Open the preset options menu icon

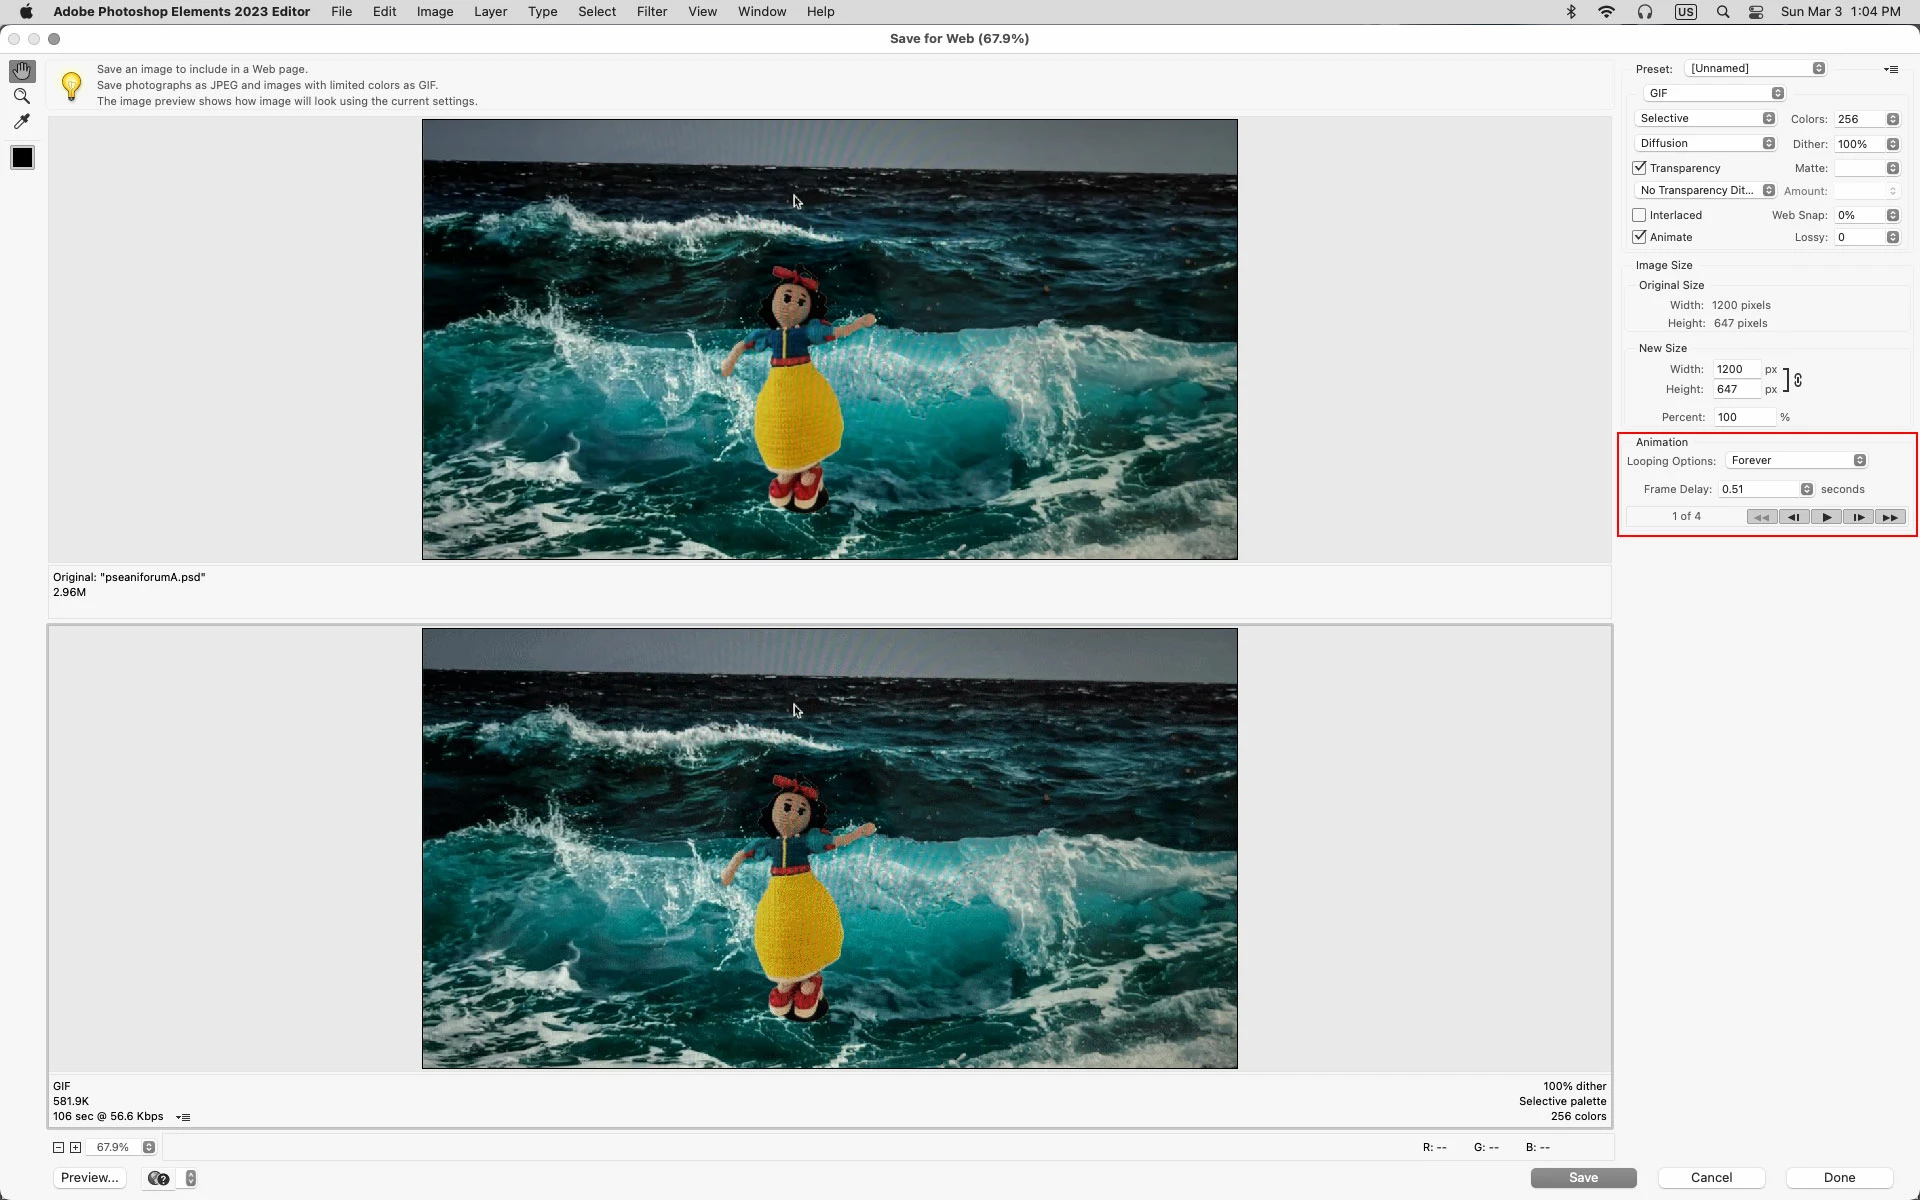tap(1891, 69)
